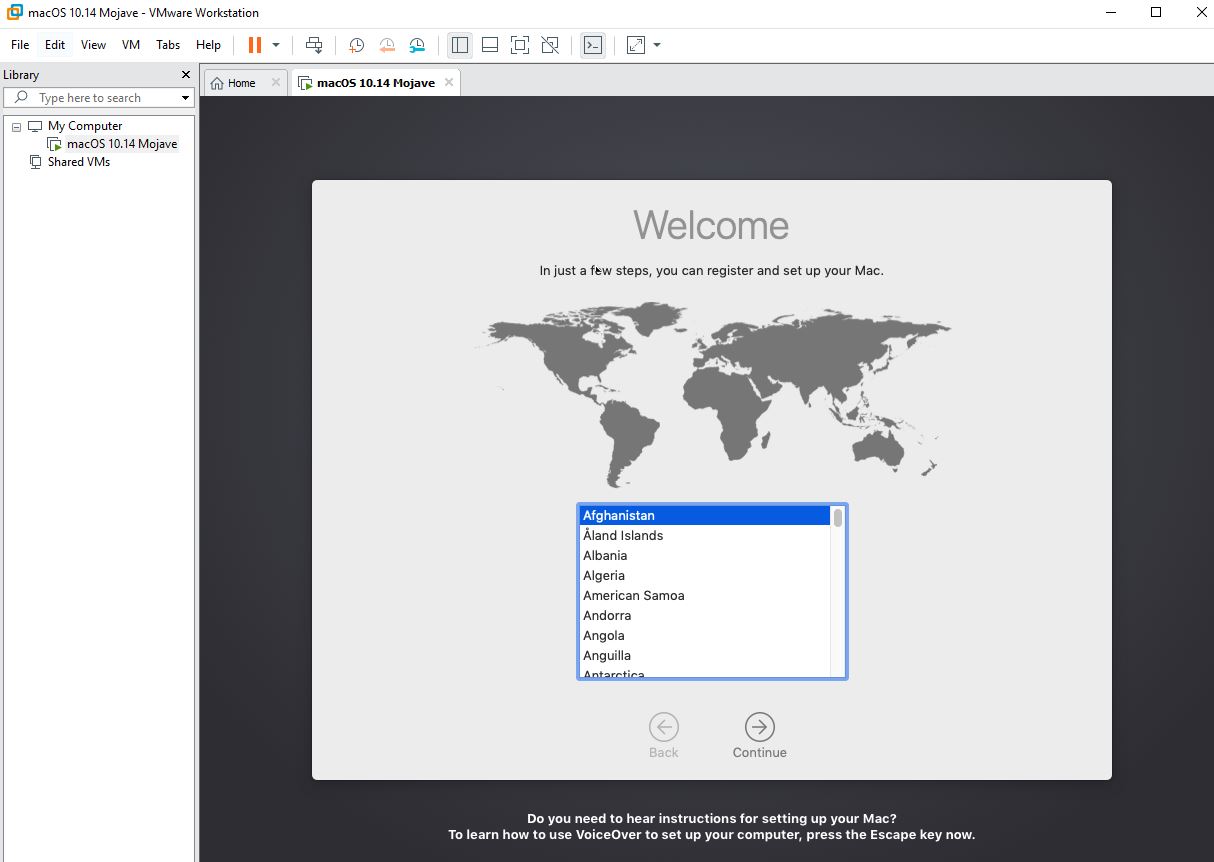1214x862 pixels.
Task: Collapse the My Computer tree node
Action: coord(15,125)
